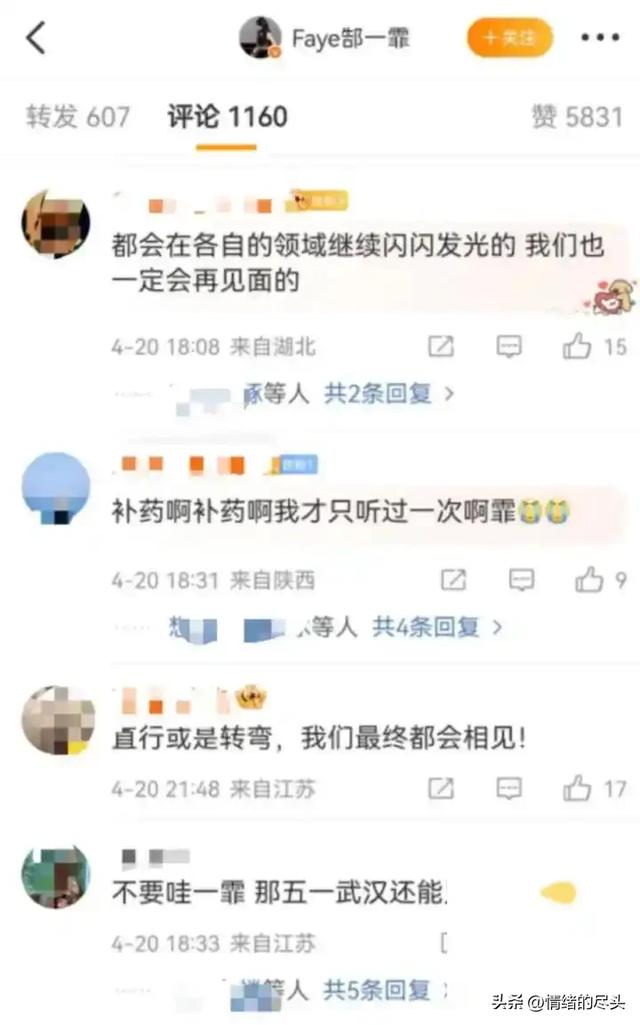Viewport: 640px width, 1025px height.
Task: Select the 评论 1160 tab
Action: coord(227,117)
